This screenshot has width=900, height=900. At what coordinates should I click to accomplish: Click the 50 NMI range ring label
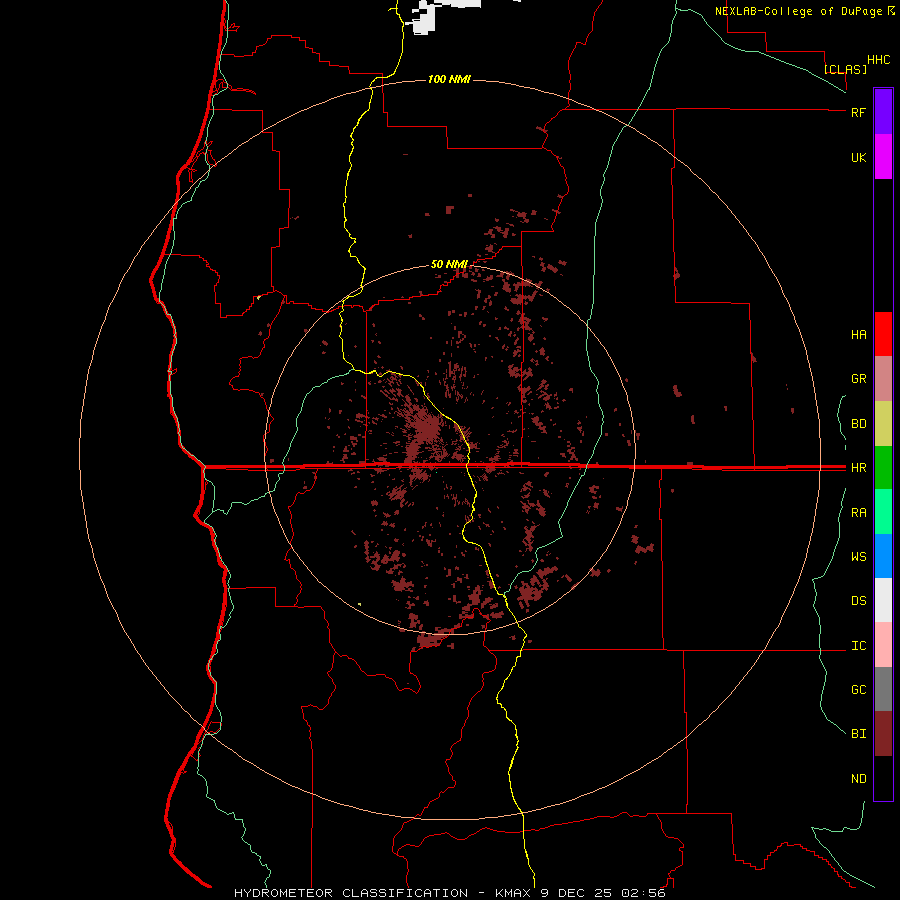[449, 264]
